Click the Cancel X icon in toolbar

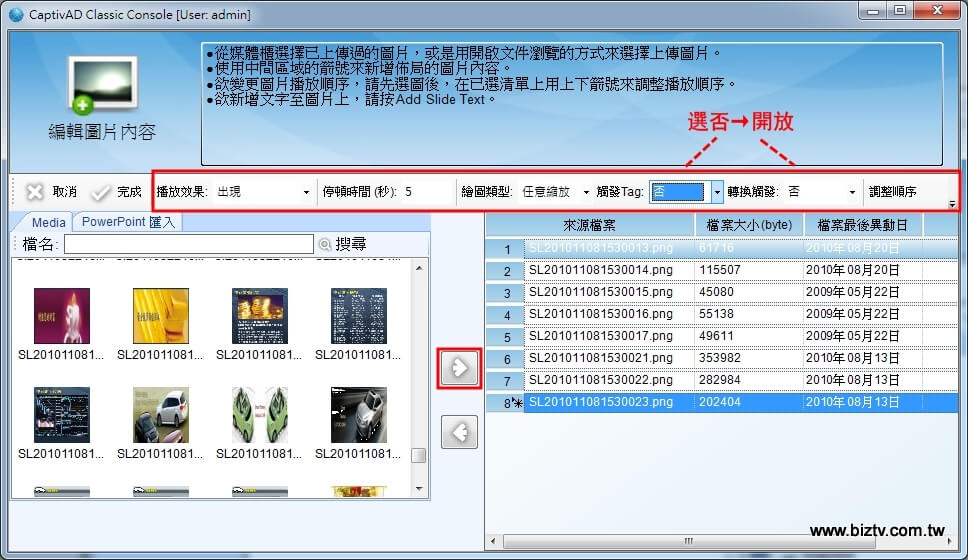35,192
